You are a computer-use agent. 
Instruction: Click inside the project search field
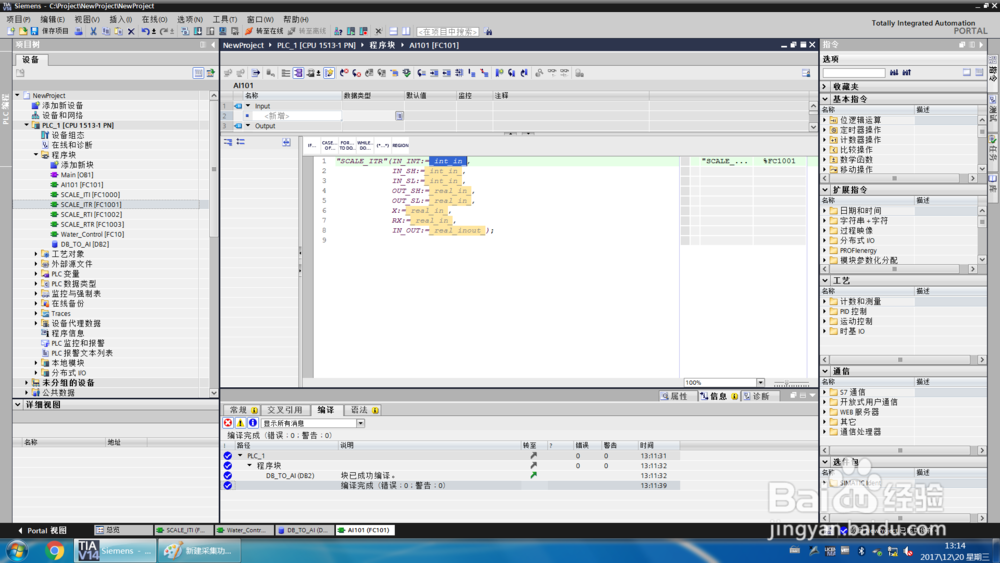click(447, 31)
